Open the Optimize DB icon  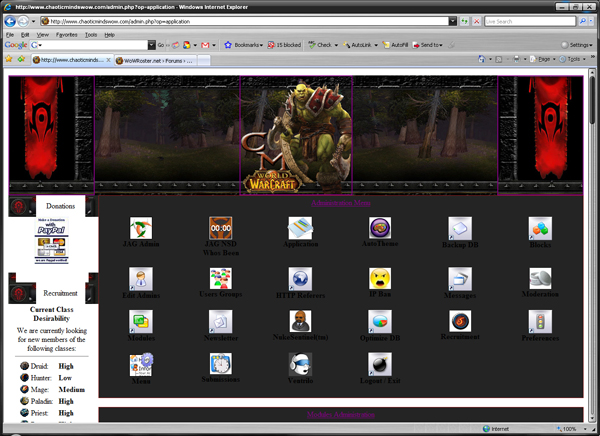coord(380,322)
